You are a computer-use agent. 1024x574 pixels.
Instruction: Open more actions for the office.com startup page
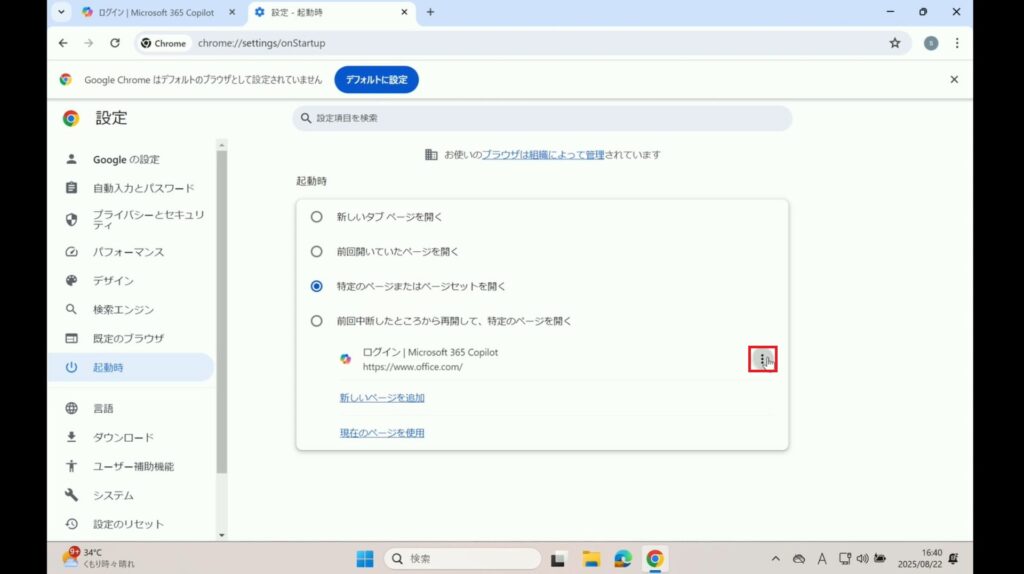(762, 360)
